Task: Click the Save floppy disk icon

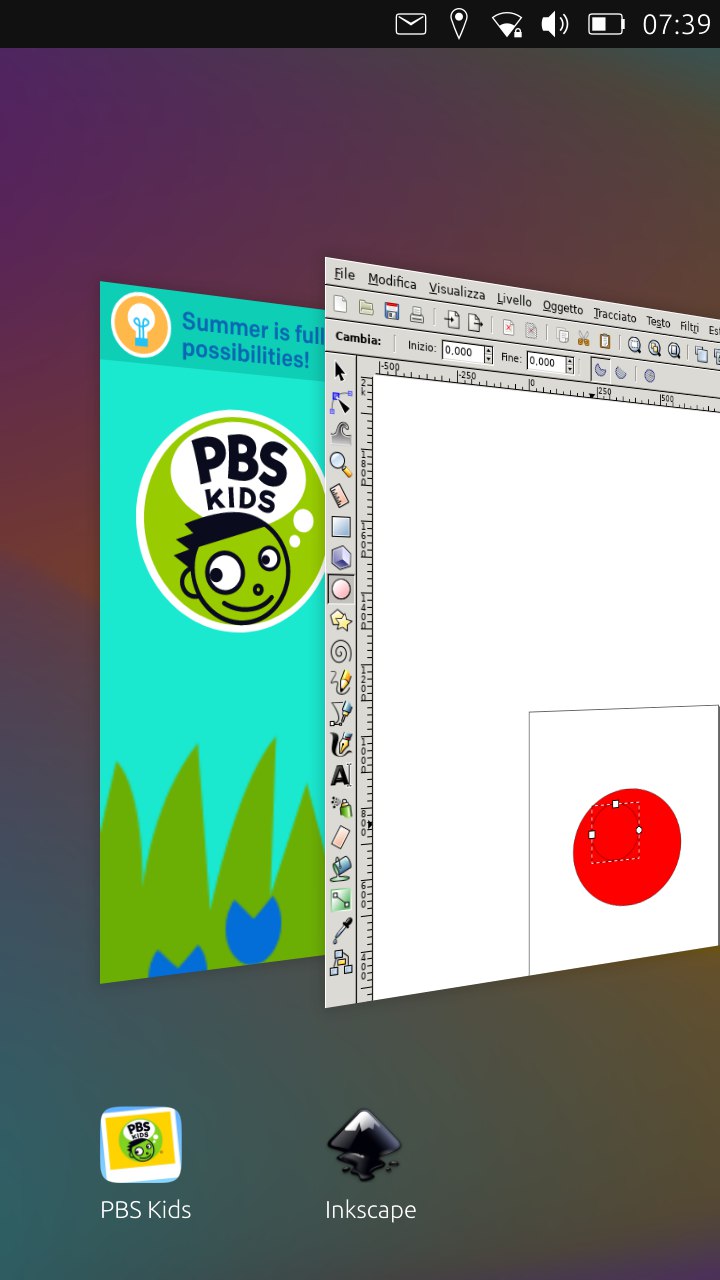Action: pos(392,311)
